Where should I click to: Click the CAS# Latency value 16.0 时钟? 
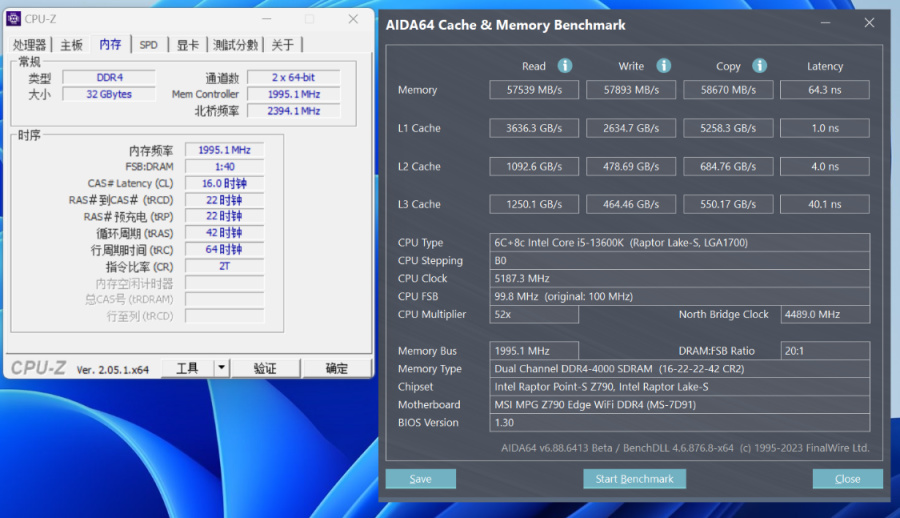[x=224, y=183]
